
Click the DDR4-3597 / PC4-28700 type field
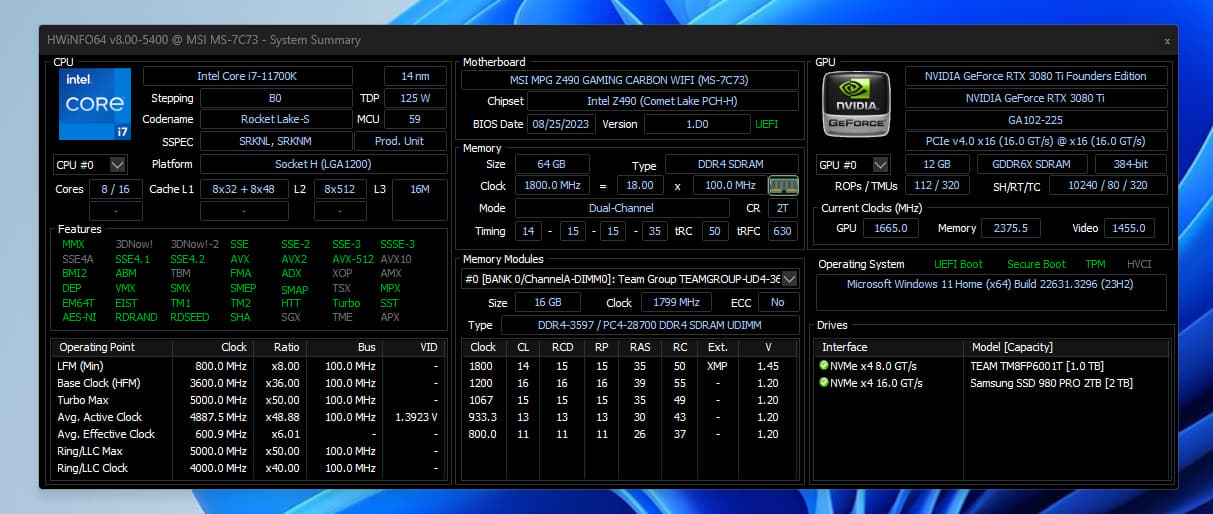click(x=650, y=325)
